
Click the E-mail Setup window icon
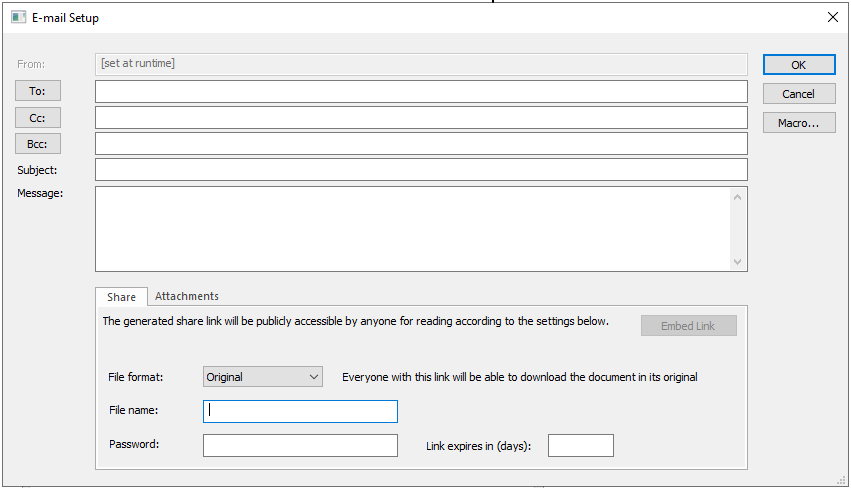tap(18, 17)
